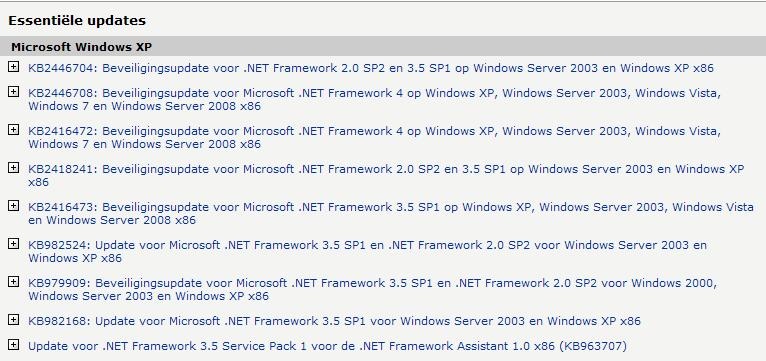The height and width of the screenshot is (361, 766).
Task: Expand the KB982168 update entry
Action: point(14,319)
